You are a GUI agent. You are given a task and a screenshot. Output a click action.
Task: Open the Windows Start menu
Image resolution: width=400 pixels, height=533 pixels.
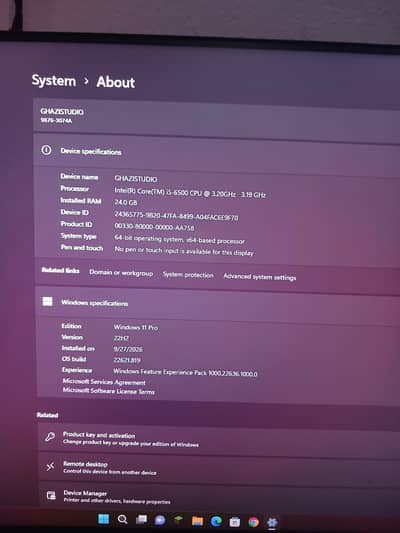coord(104,519)
